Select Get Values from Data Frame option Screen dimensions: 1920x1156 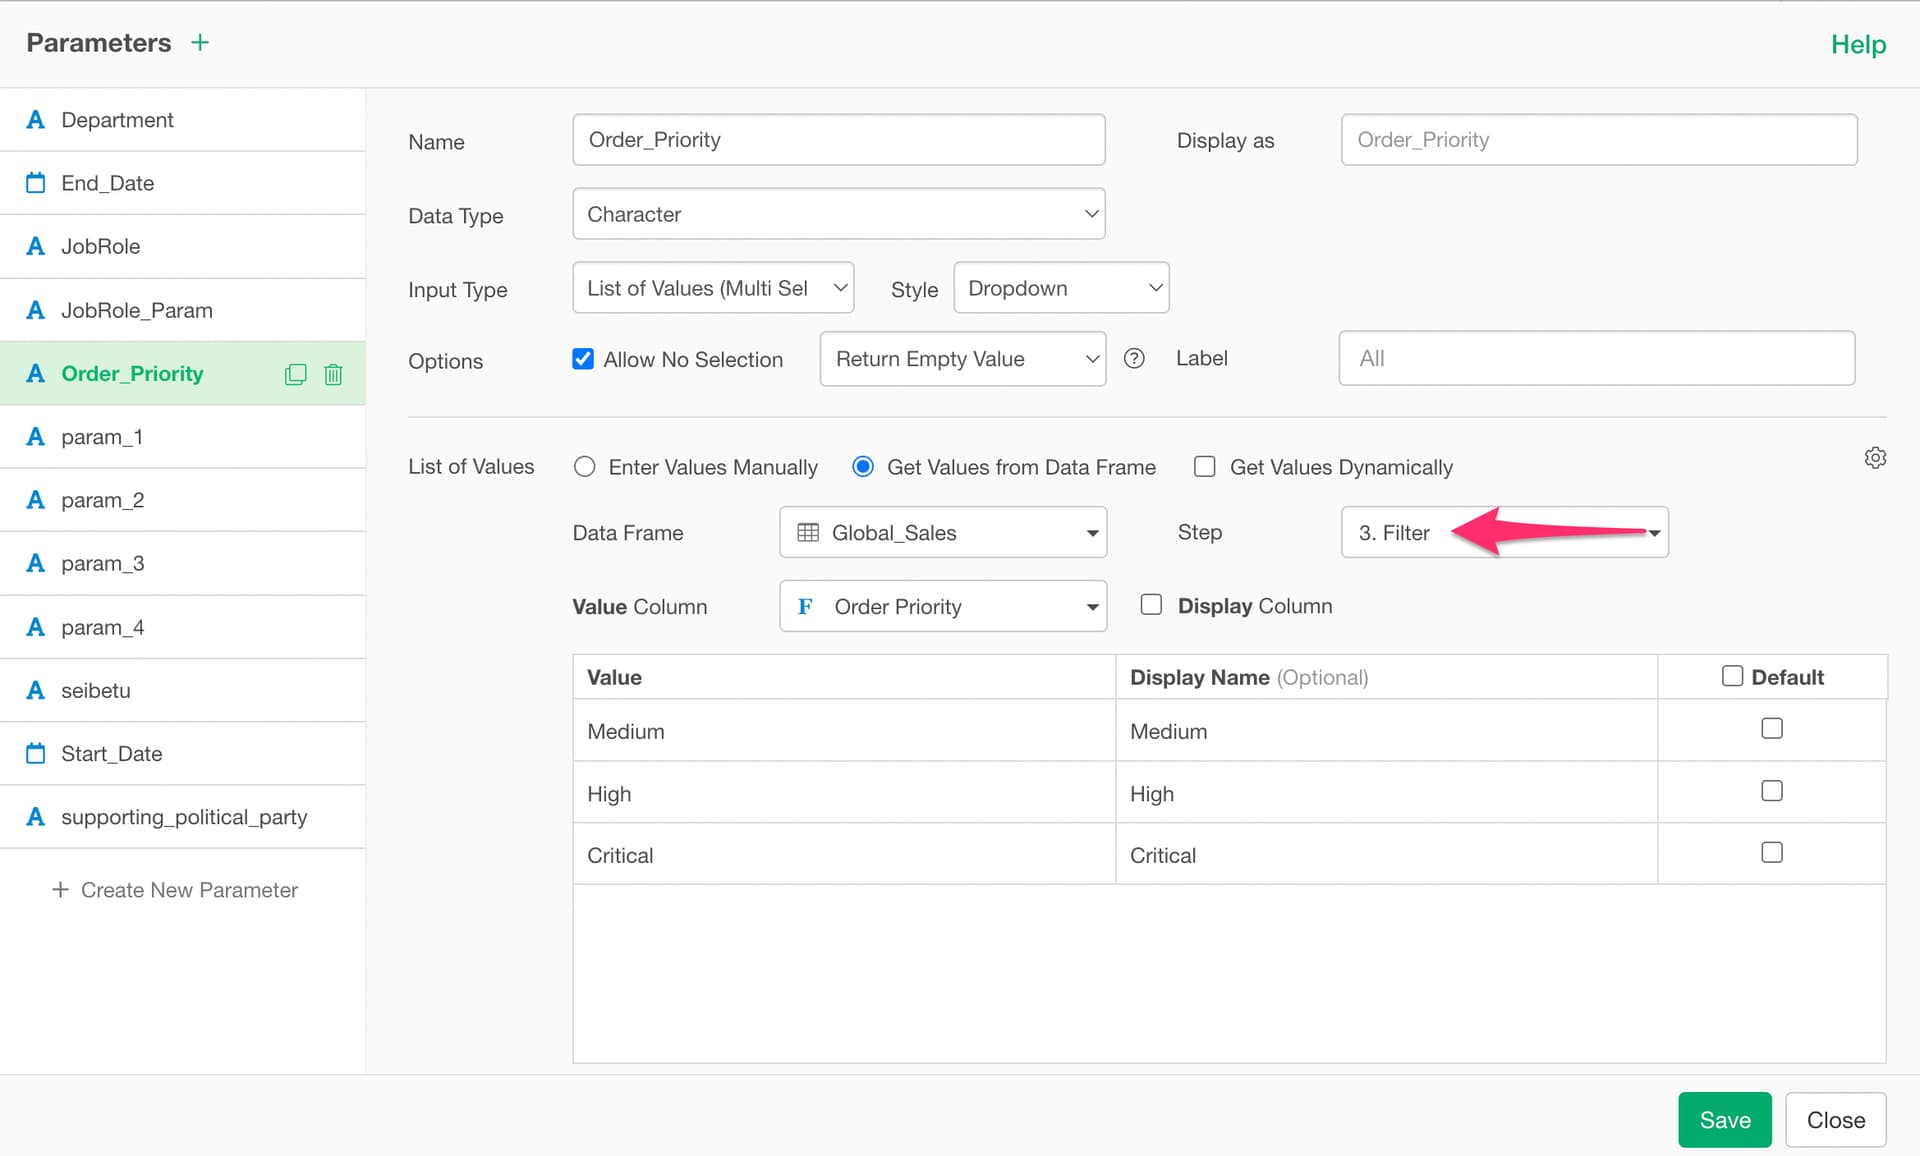point(863,467)
